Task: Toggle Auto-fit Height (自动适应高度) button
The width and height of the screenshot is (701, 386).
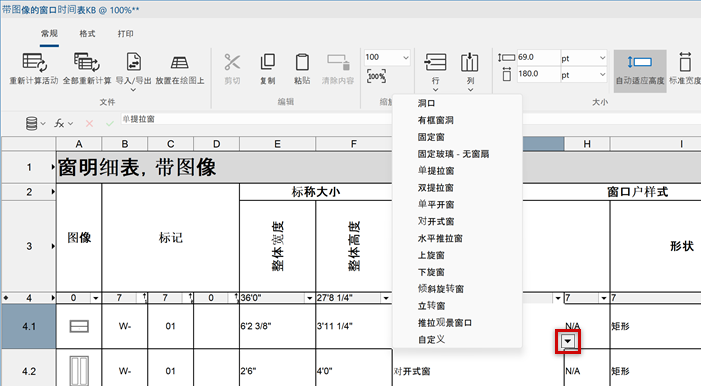Action: (x=640, y=71)
